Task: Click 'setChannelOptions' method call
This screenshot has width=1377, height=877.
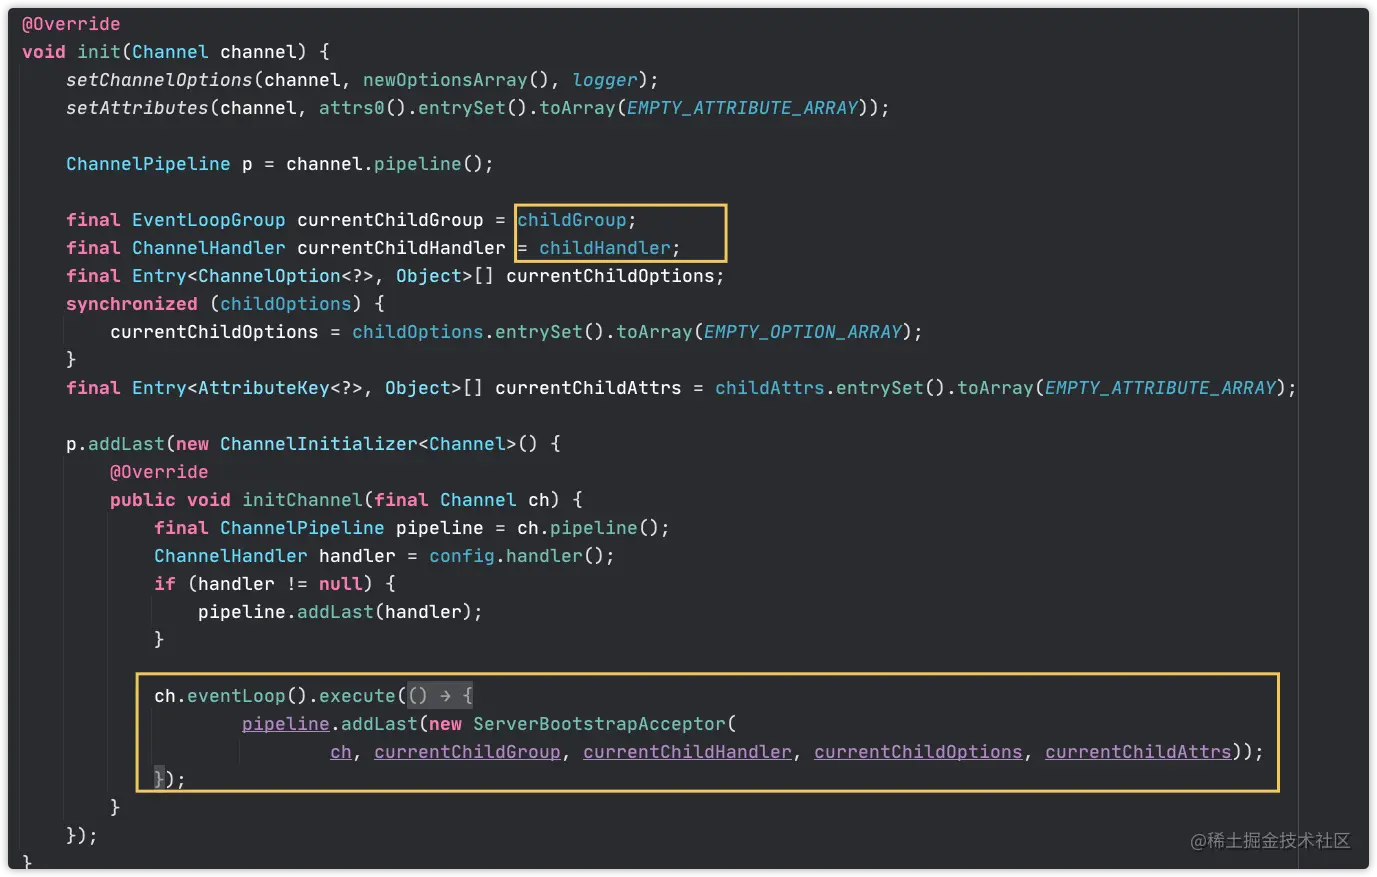Action: coord(159,80)
